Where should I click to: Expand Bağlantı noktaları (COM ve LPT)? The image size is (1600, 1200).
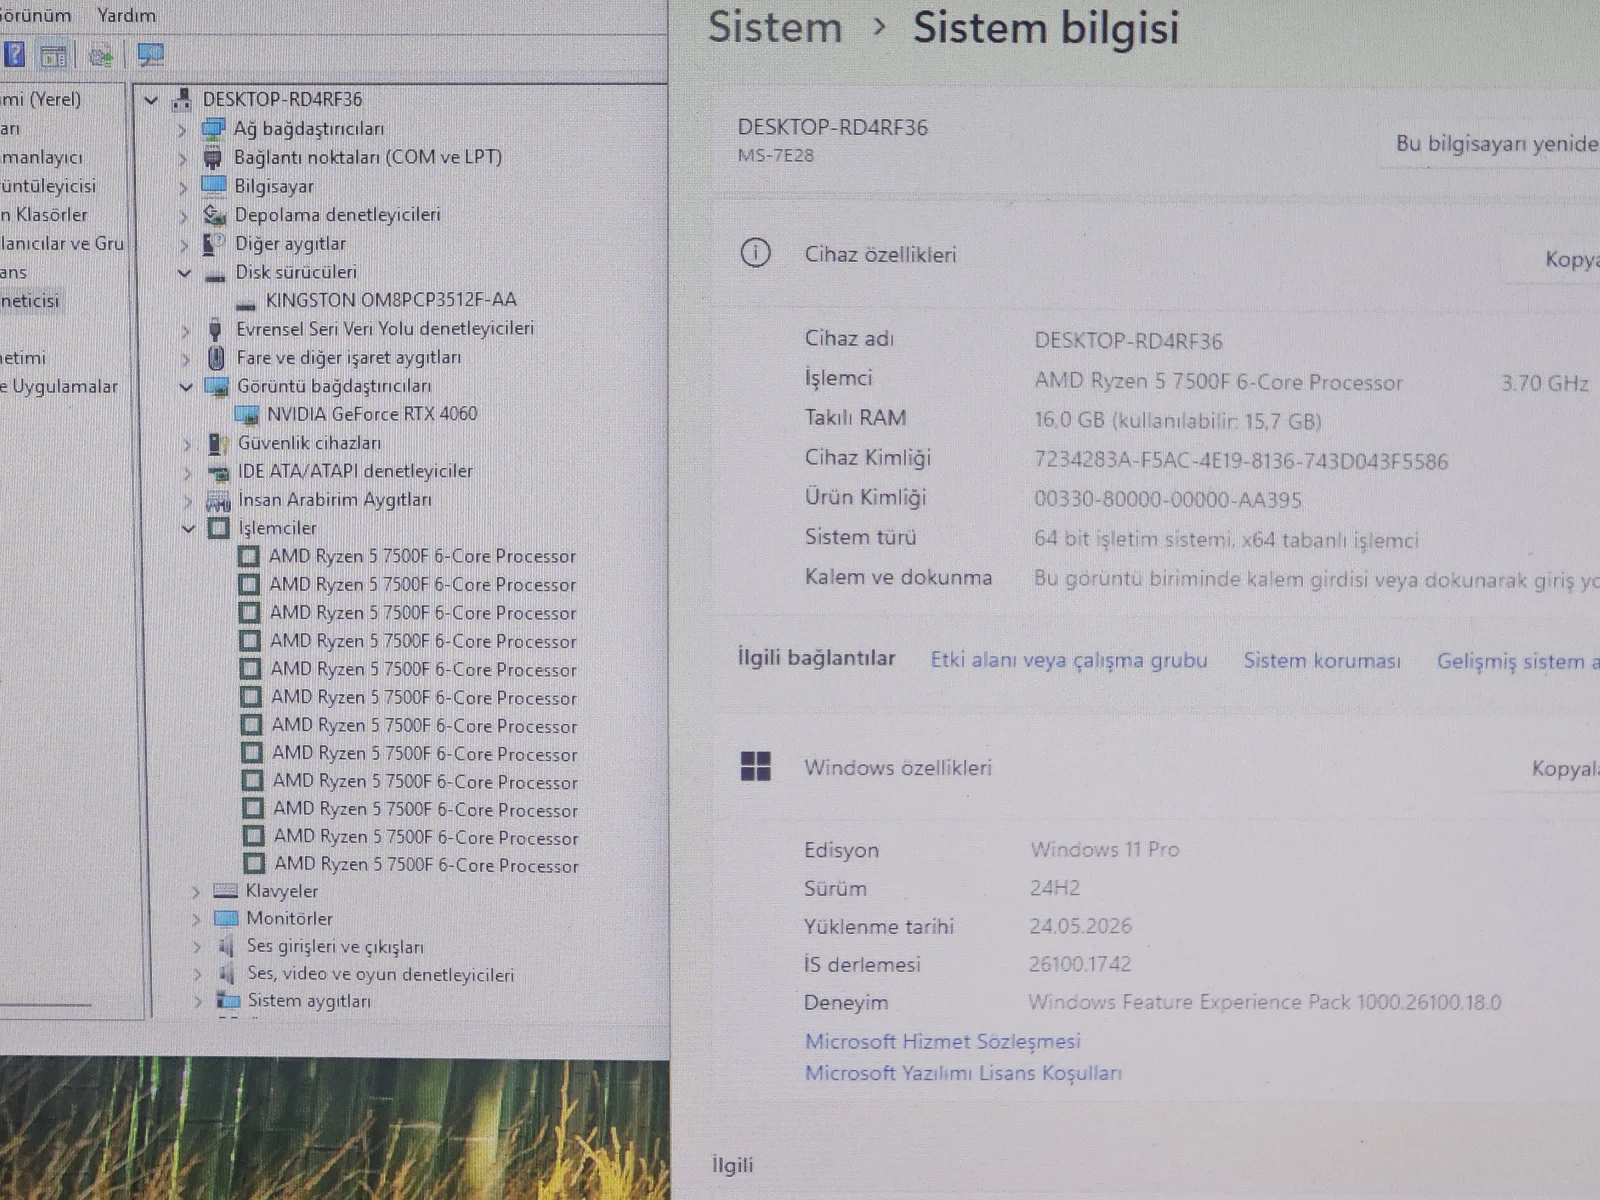[x=182, y=158]
